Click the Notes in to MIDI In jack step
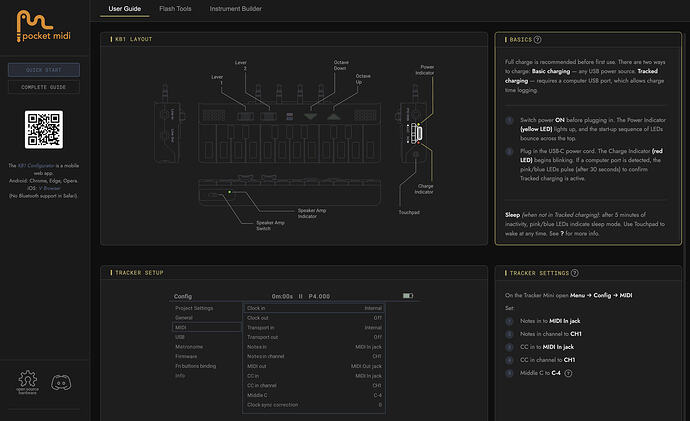 click(x=550, y=321)
